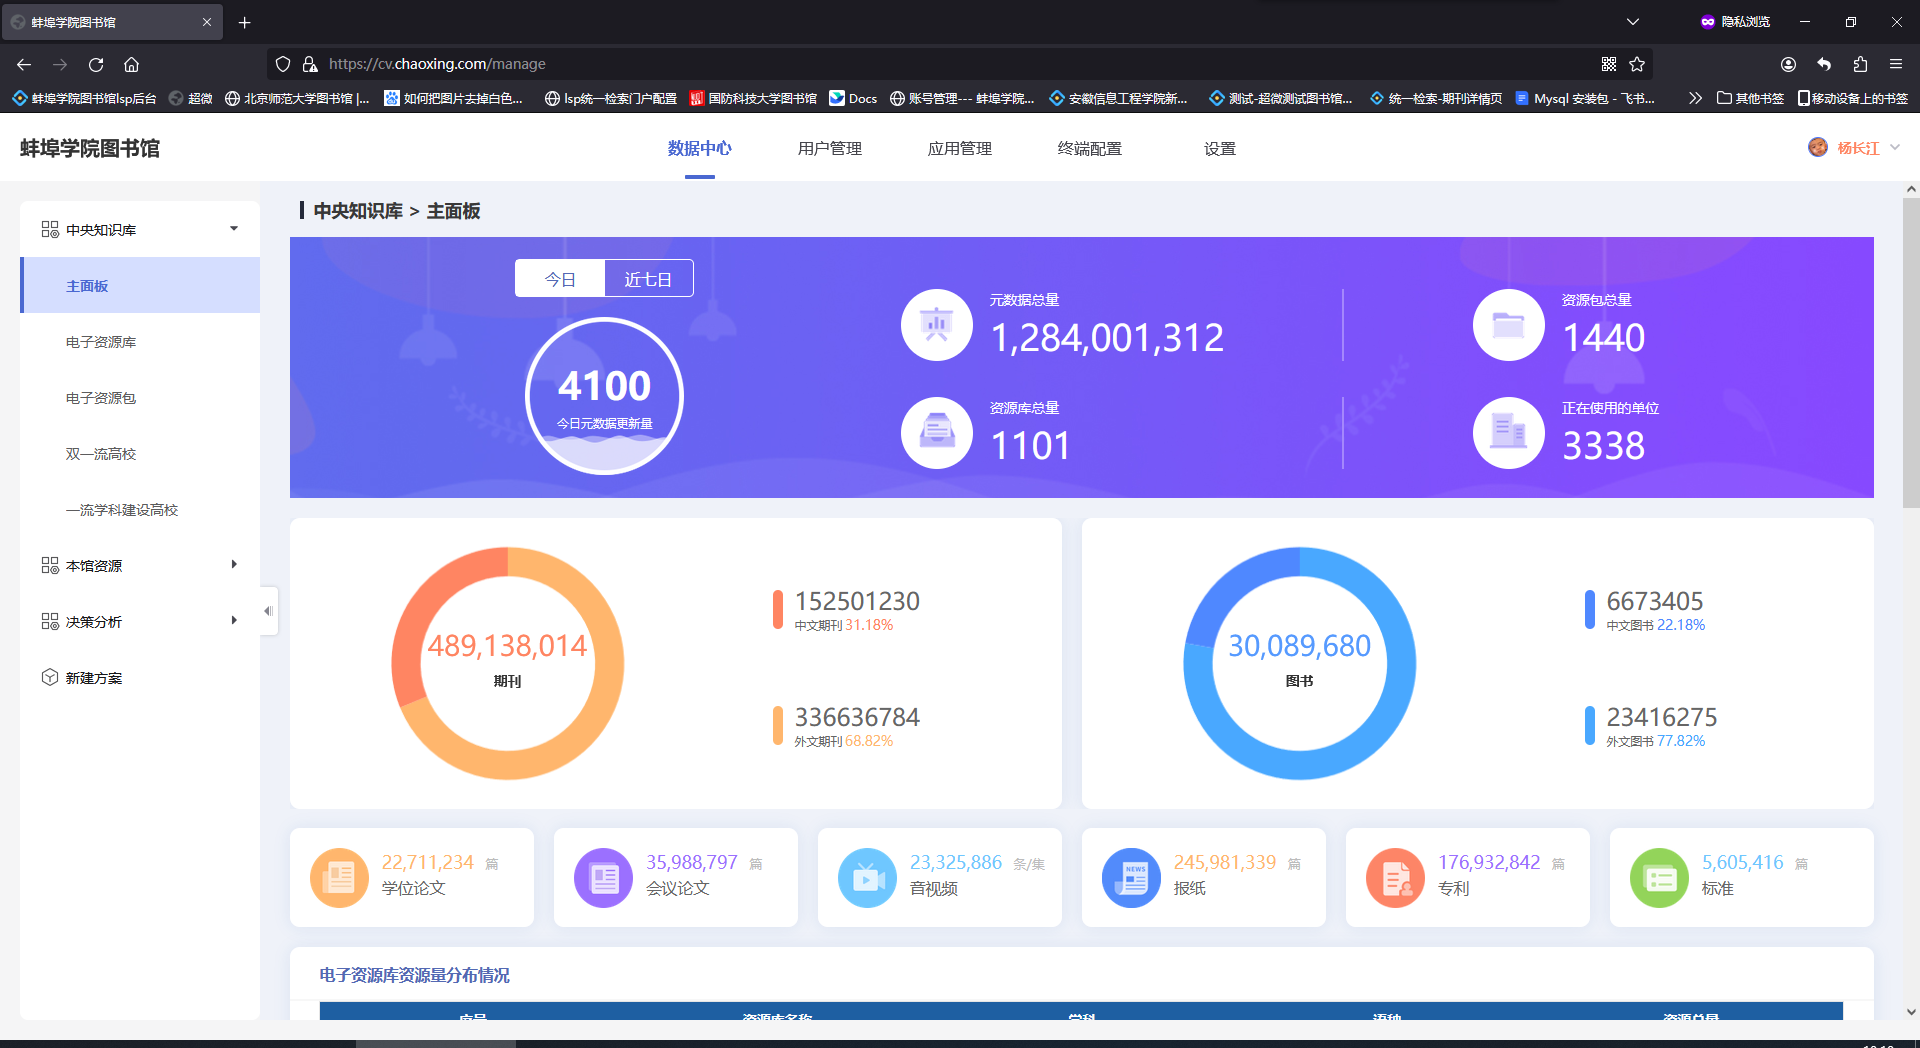
Task: Collapse the left sidebar with the handle
Action: 268,611
